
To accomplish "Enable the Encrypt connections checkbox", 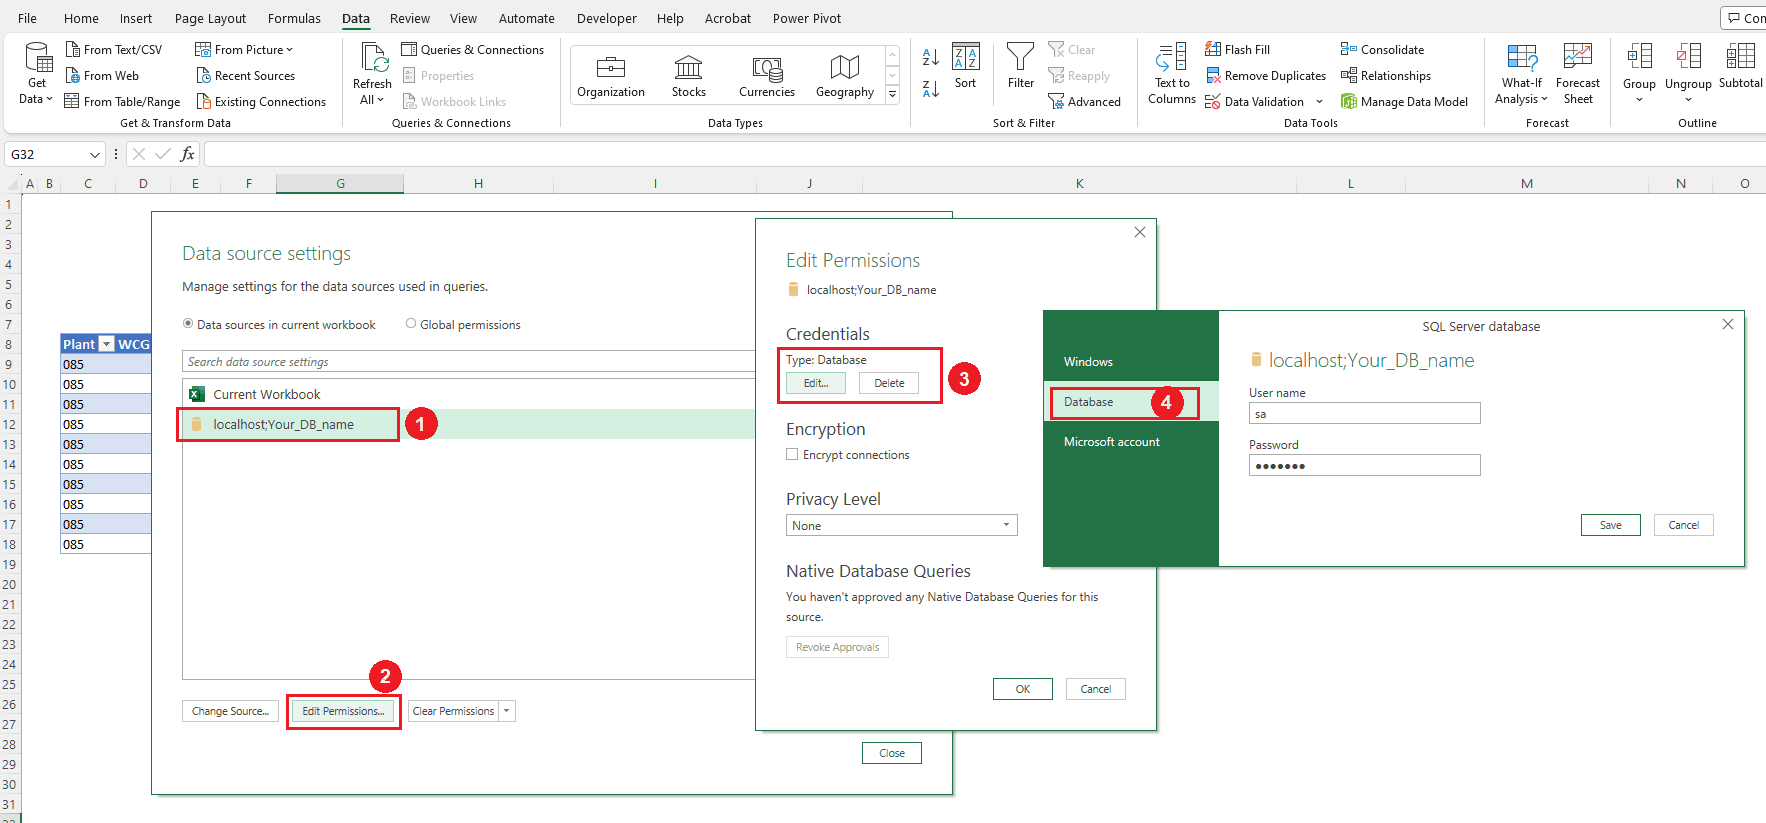I will point(792,454).
